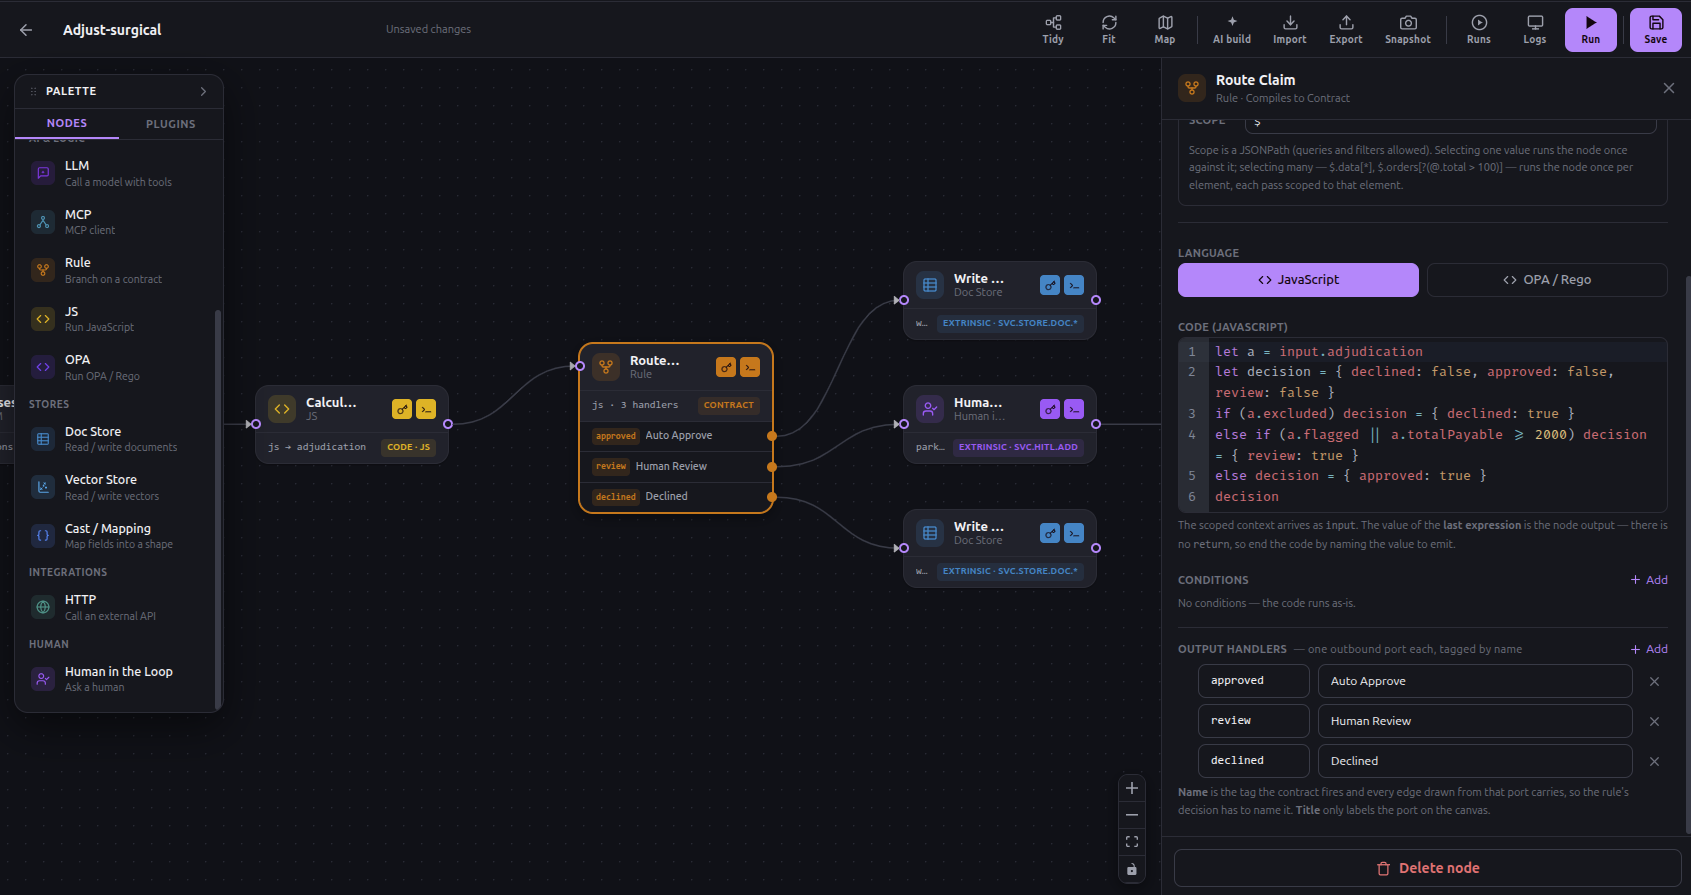Click the back arrow next to Adjust-surgical

click(x=26, y=30)
